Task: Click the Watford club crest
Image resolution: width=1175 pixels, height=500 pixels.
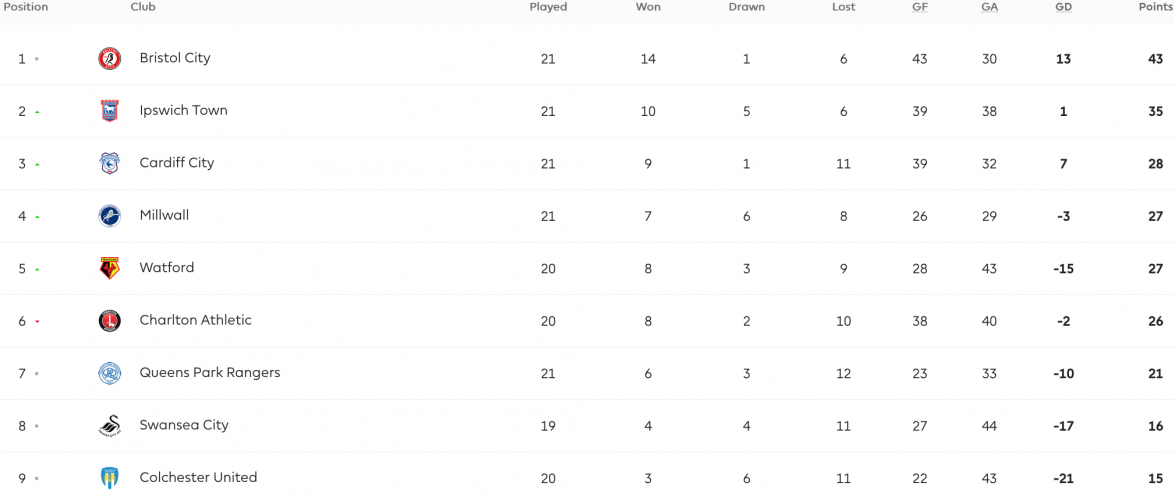Action: coord(109,268)
